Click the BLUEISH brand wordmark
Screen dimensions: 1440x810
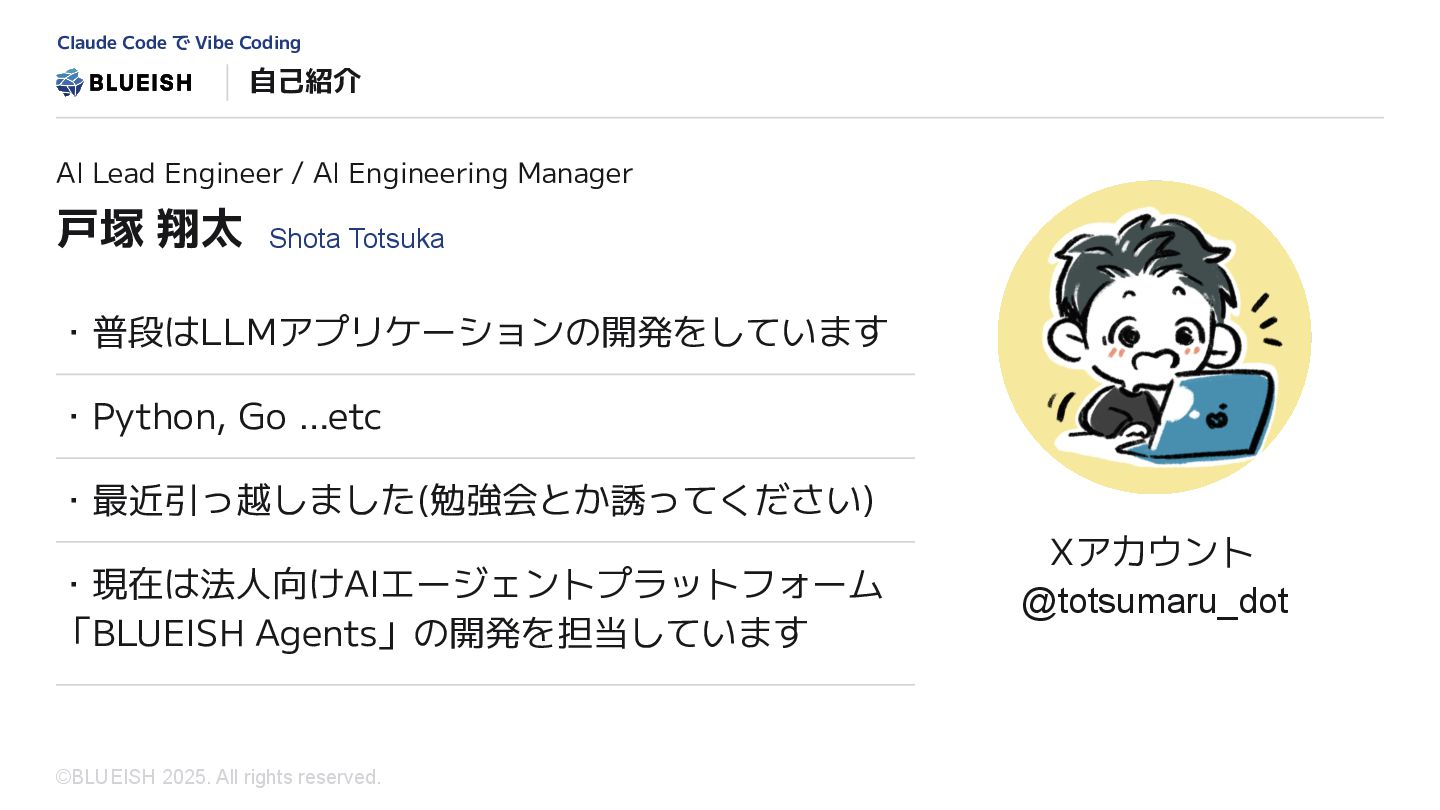point(140,83)
